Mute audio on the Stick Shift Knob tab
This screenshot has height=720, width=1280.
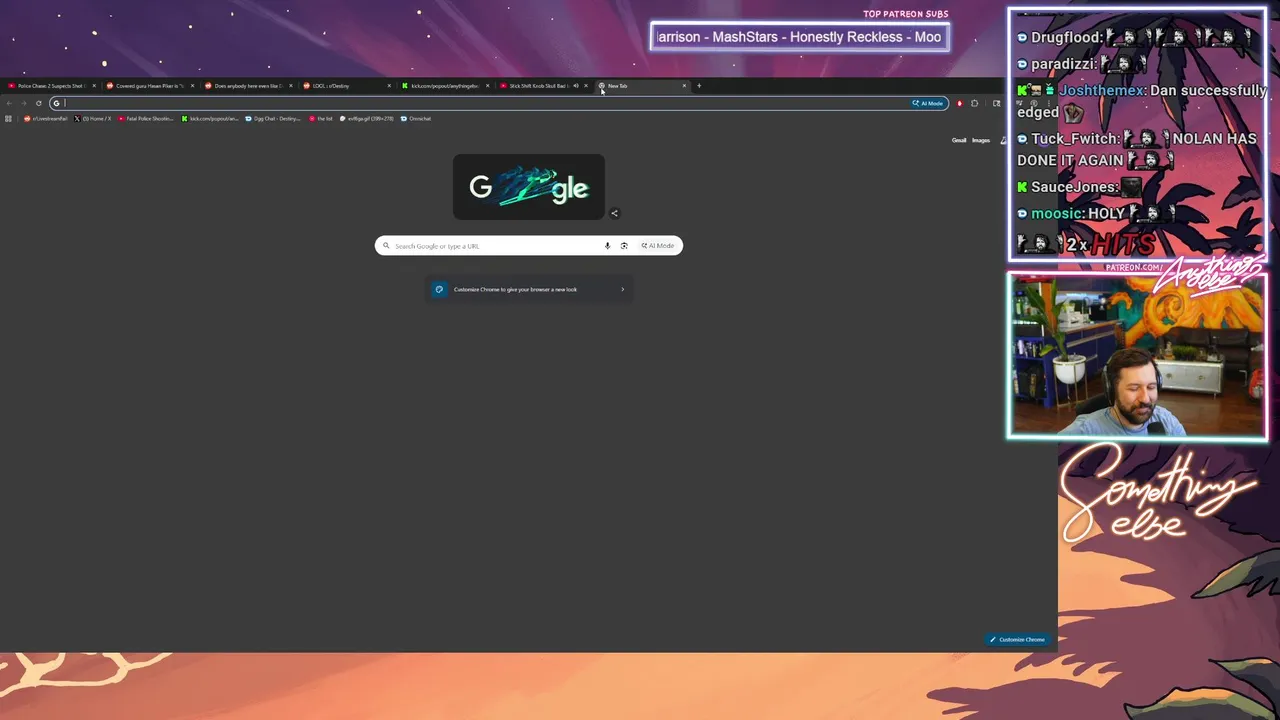[x=575, y=86]
